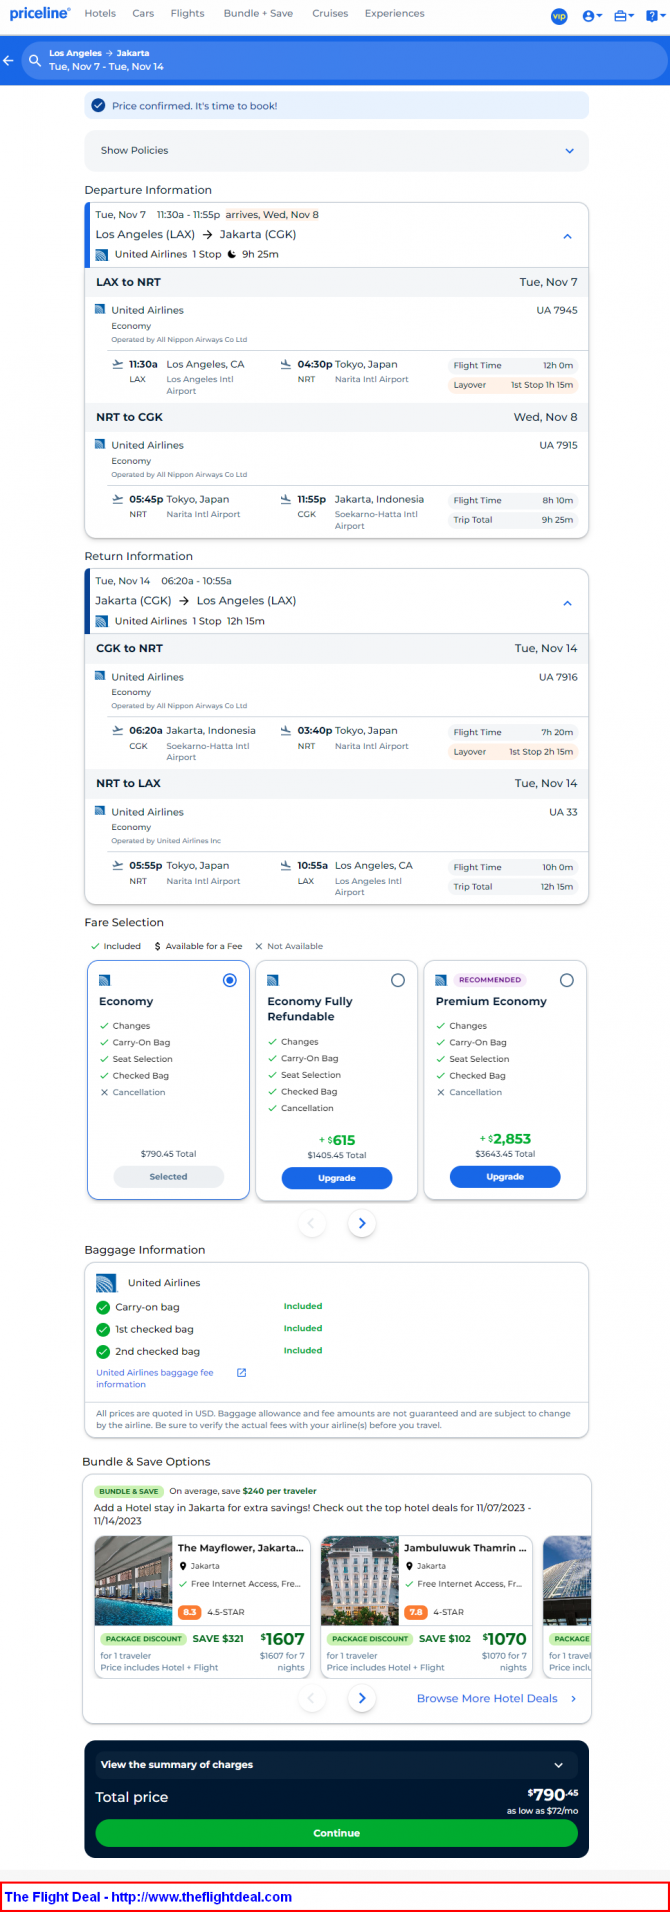Upgrade to Premium Economy fare
The height and width of the screenshot is (1912, 670).
click(505, 1177)
